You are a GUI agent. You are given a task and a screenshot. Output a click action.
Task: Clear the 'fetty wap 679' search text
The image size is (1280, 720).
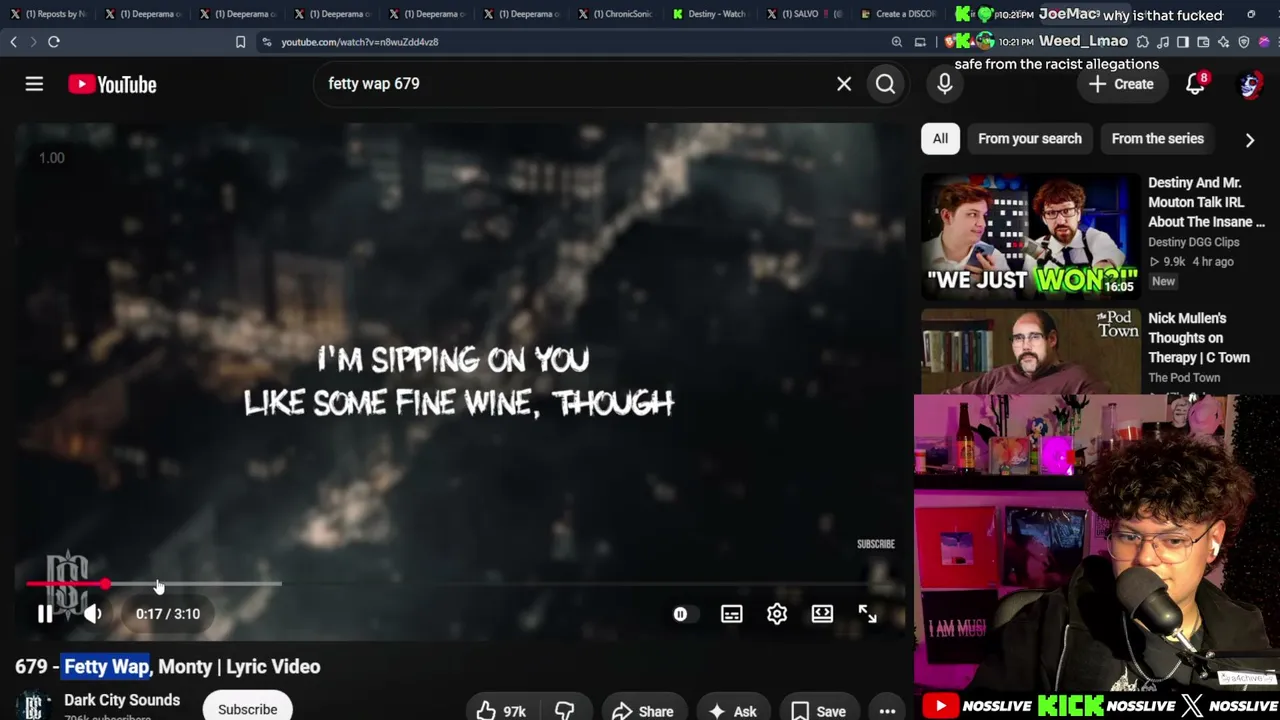pos(844,84)
